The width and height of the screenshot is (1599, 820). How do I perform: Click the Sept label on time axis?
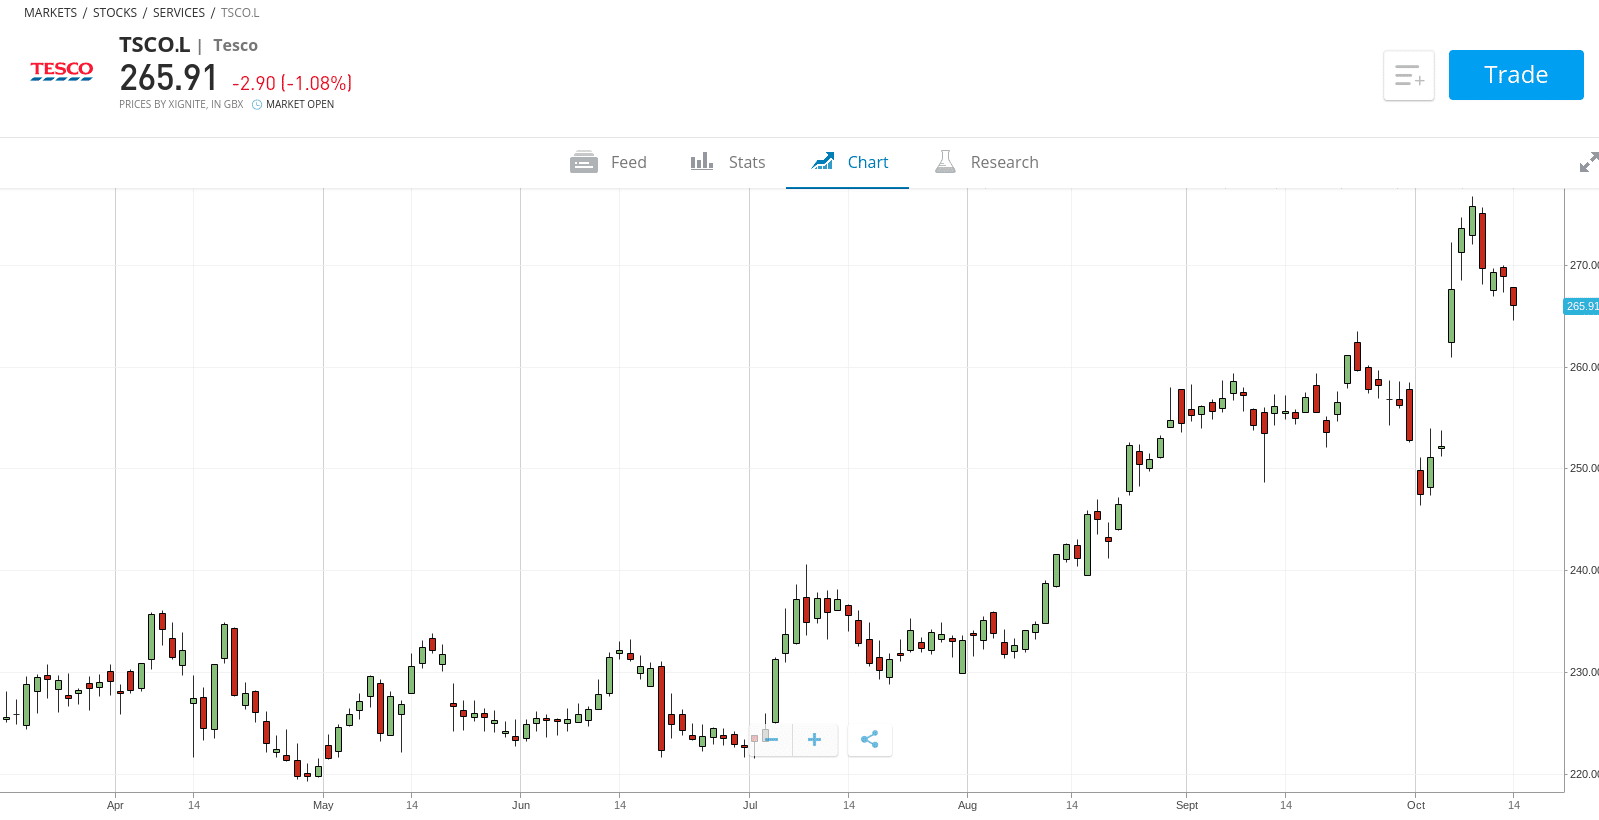pyautogui.click(x=1187, y=805)
